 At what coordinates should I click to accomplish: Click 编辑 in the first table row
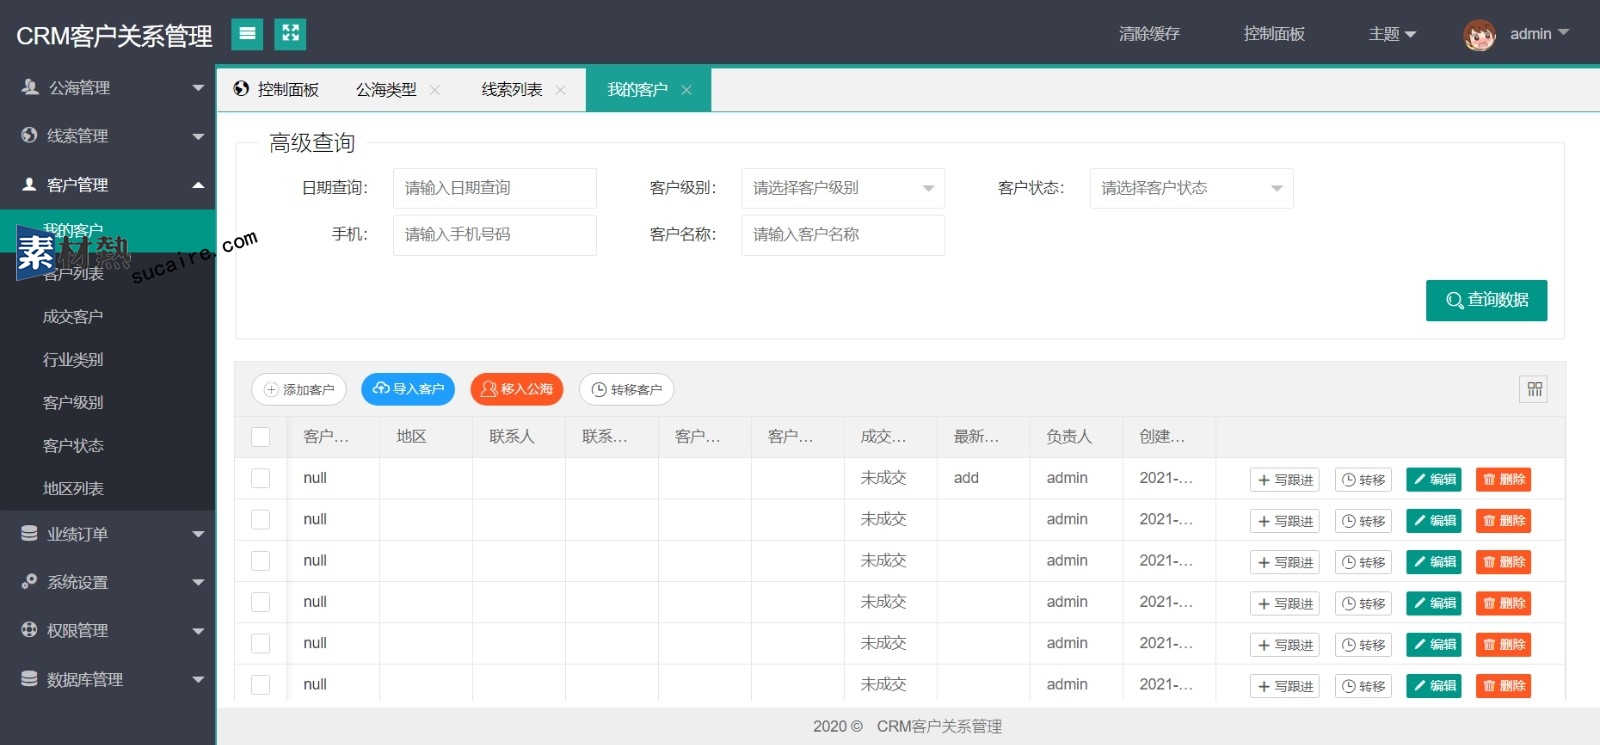pyautogui.click(x=1434, y=480)
